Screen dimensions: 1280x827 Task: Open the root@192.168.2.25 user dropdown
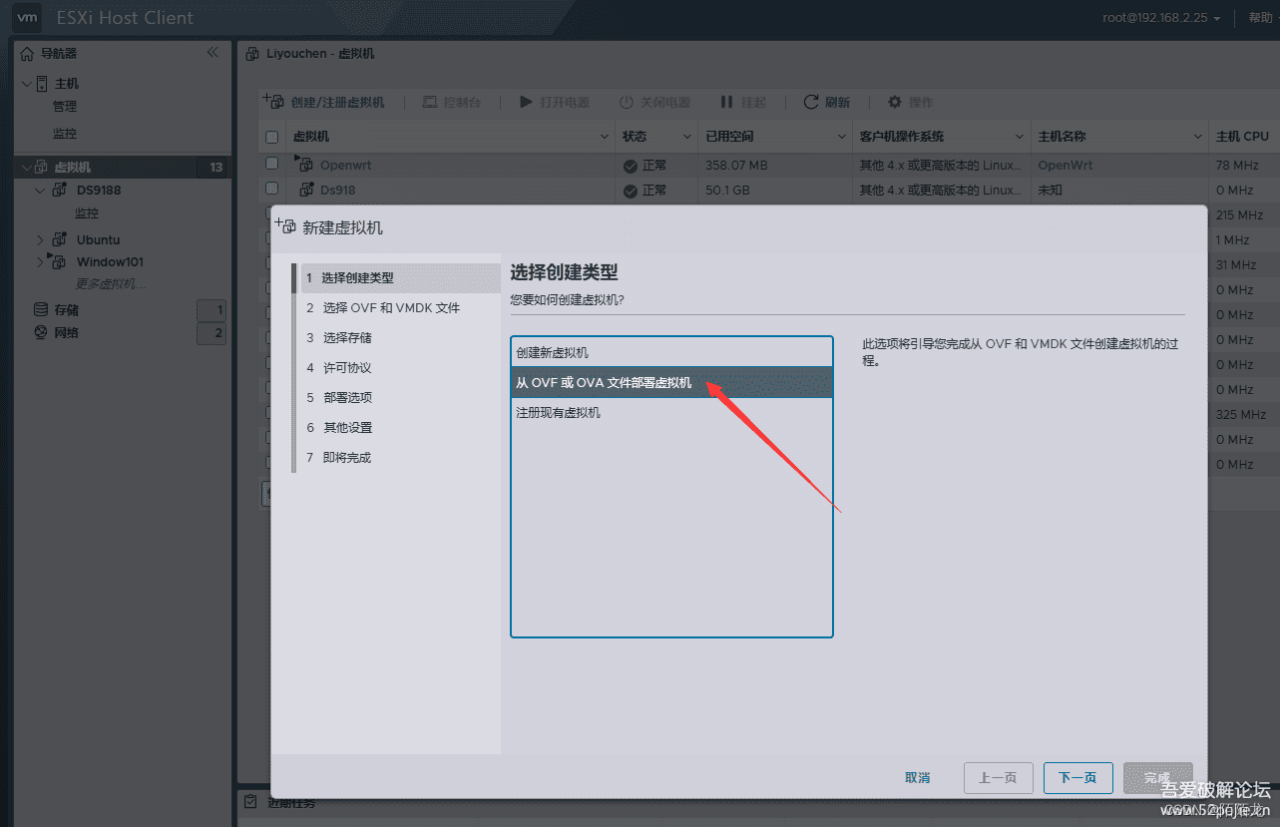click(x=1161, y=18)
